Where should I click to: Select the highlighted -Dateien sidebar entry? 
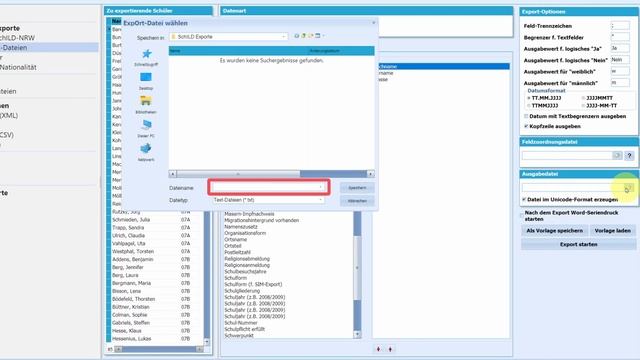coord(48,48)
